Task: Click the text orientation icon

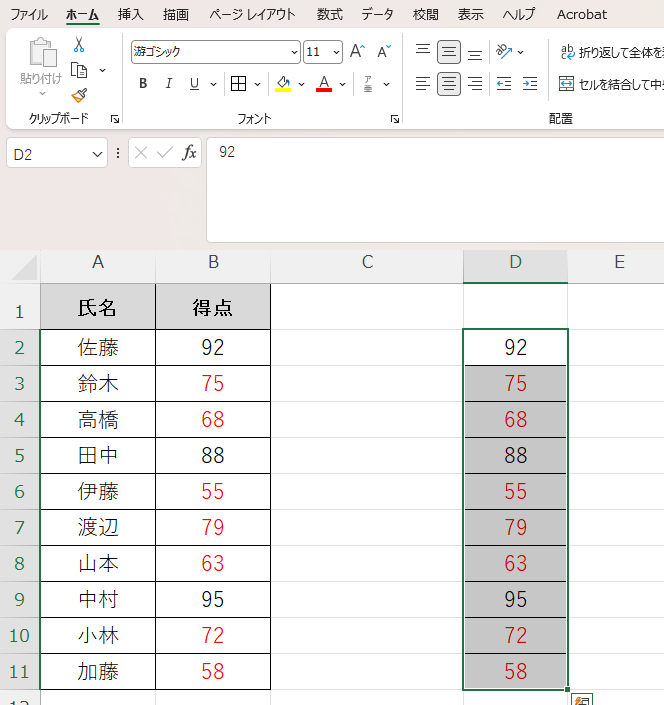Action: pos(504,52)
